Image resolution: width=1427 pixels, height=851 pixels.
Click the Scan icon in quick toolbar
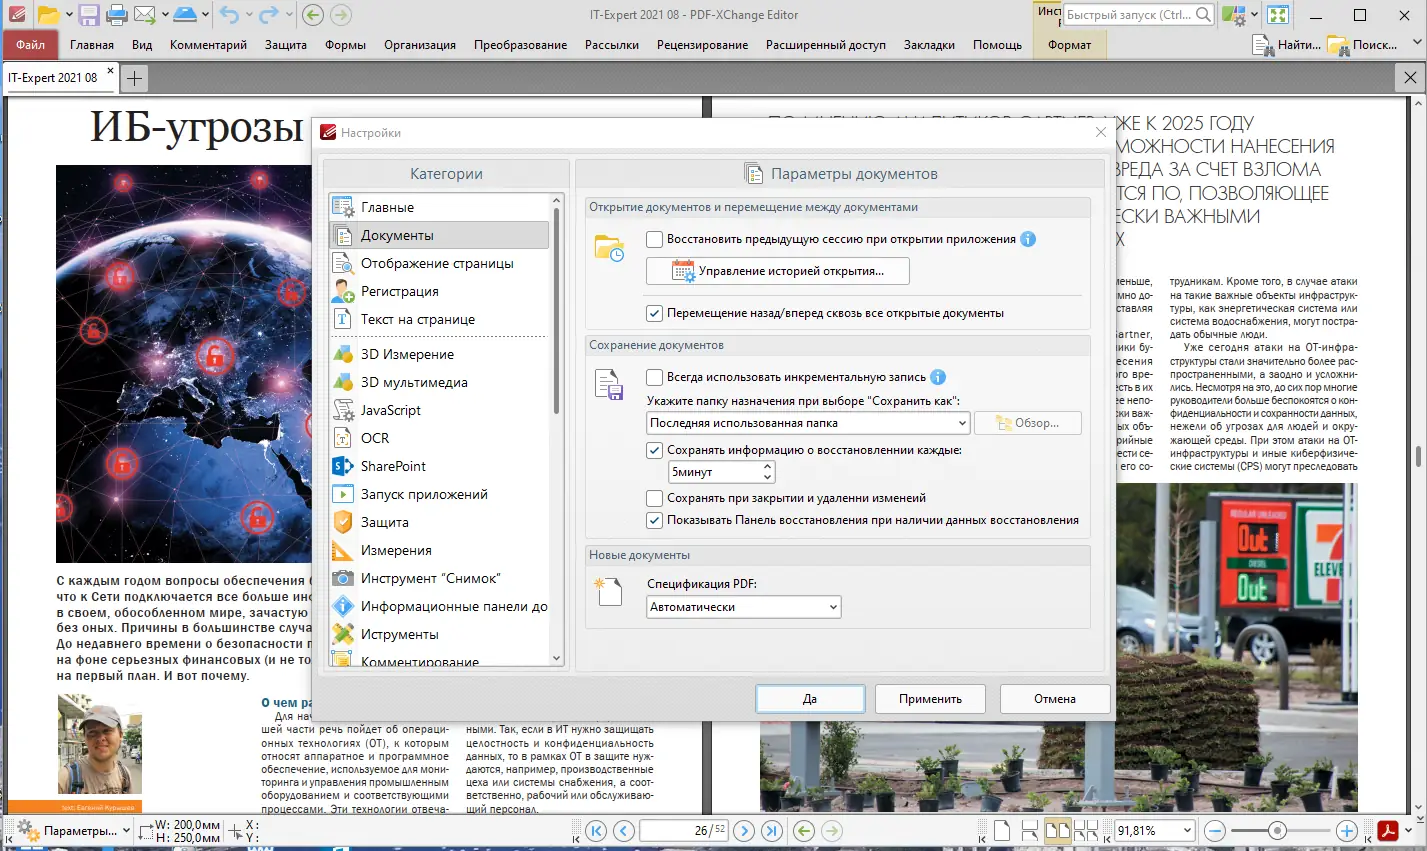(x=185, y=15)
